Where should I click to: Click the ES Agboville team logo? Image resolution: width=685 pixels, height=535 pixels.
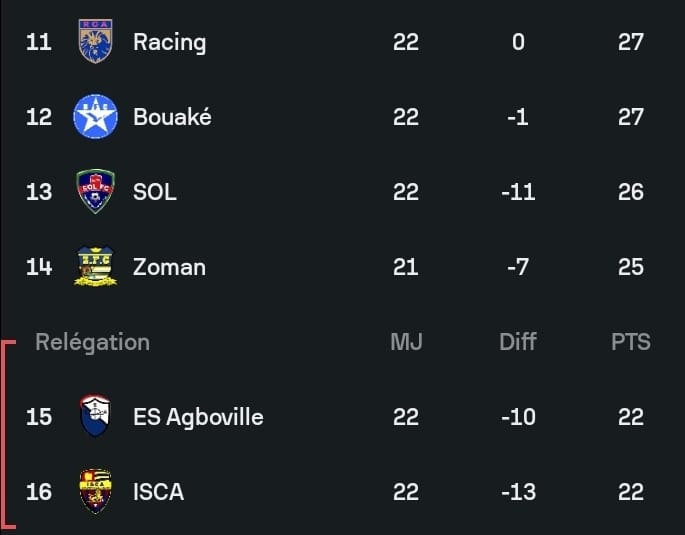[95, 417]
